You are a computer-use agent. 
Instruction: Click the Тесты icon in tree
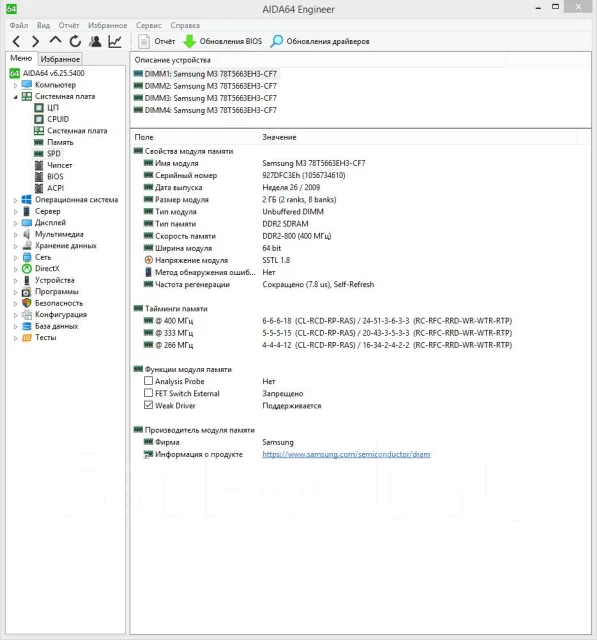coord(27,338)
